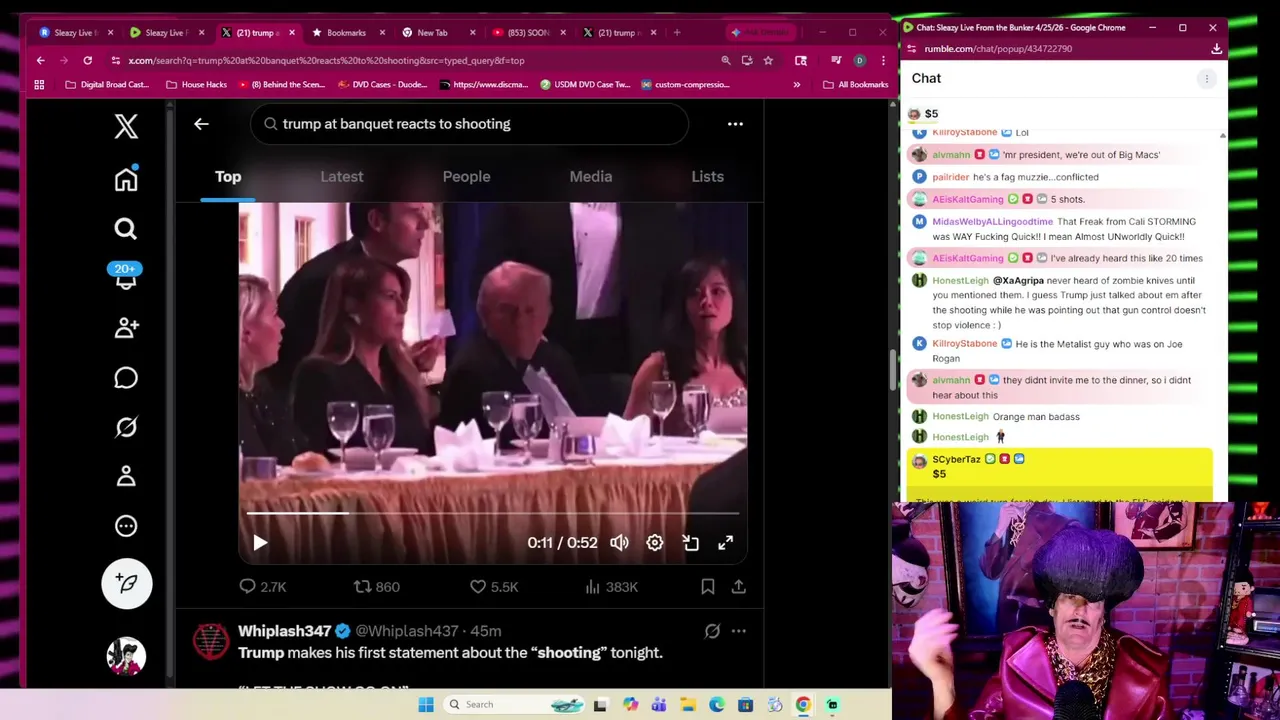Open more options on Whiplash347 post
1280x720 pixels.
point(739,631)
